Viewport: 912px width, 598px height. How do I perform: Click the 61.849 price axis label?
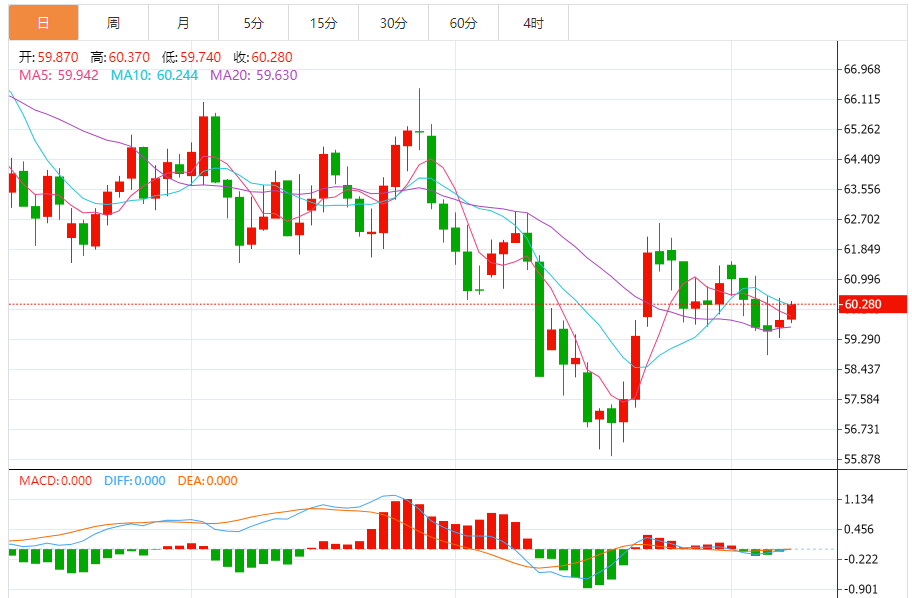pyautogui.click(x=862, y=250)
